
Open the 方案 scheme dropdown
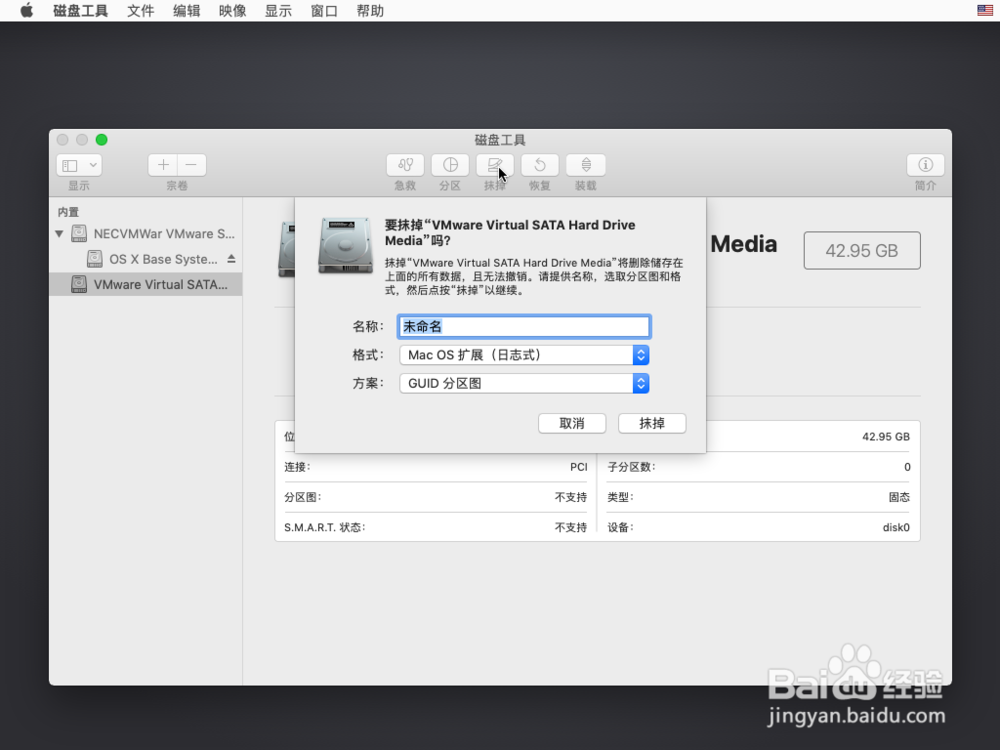point(524,383)
